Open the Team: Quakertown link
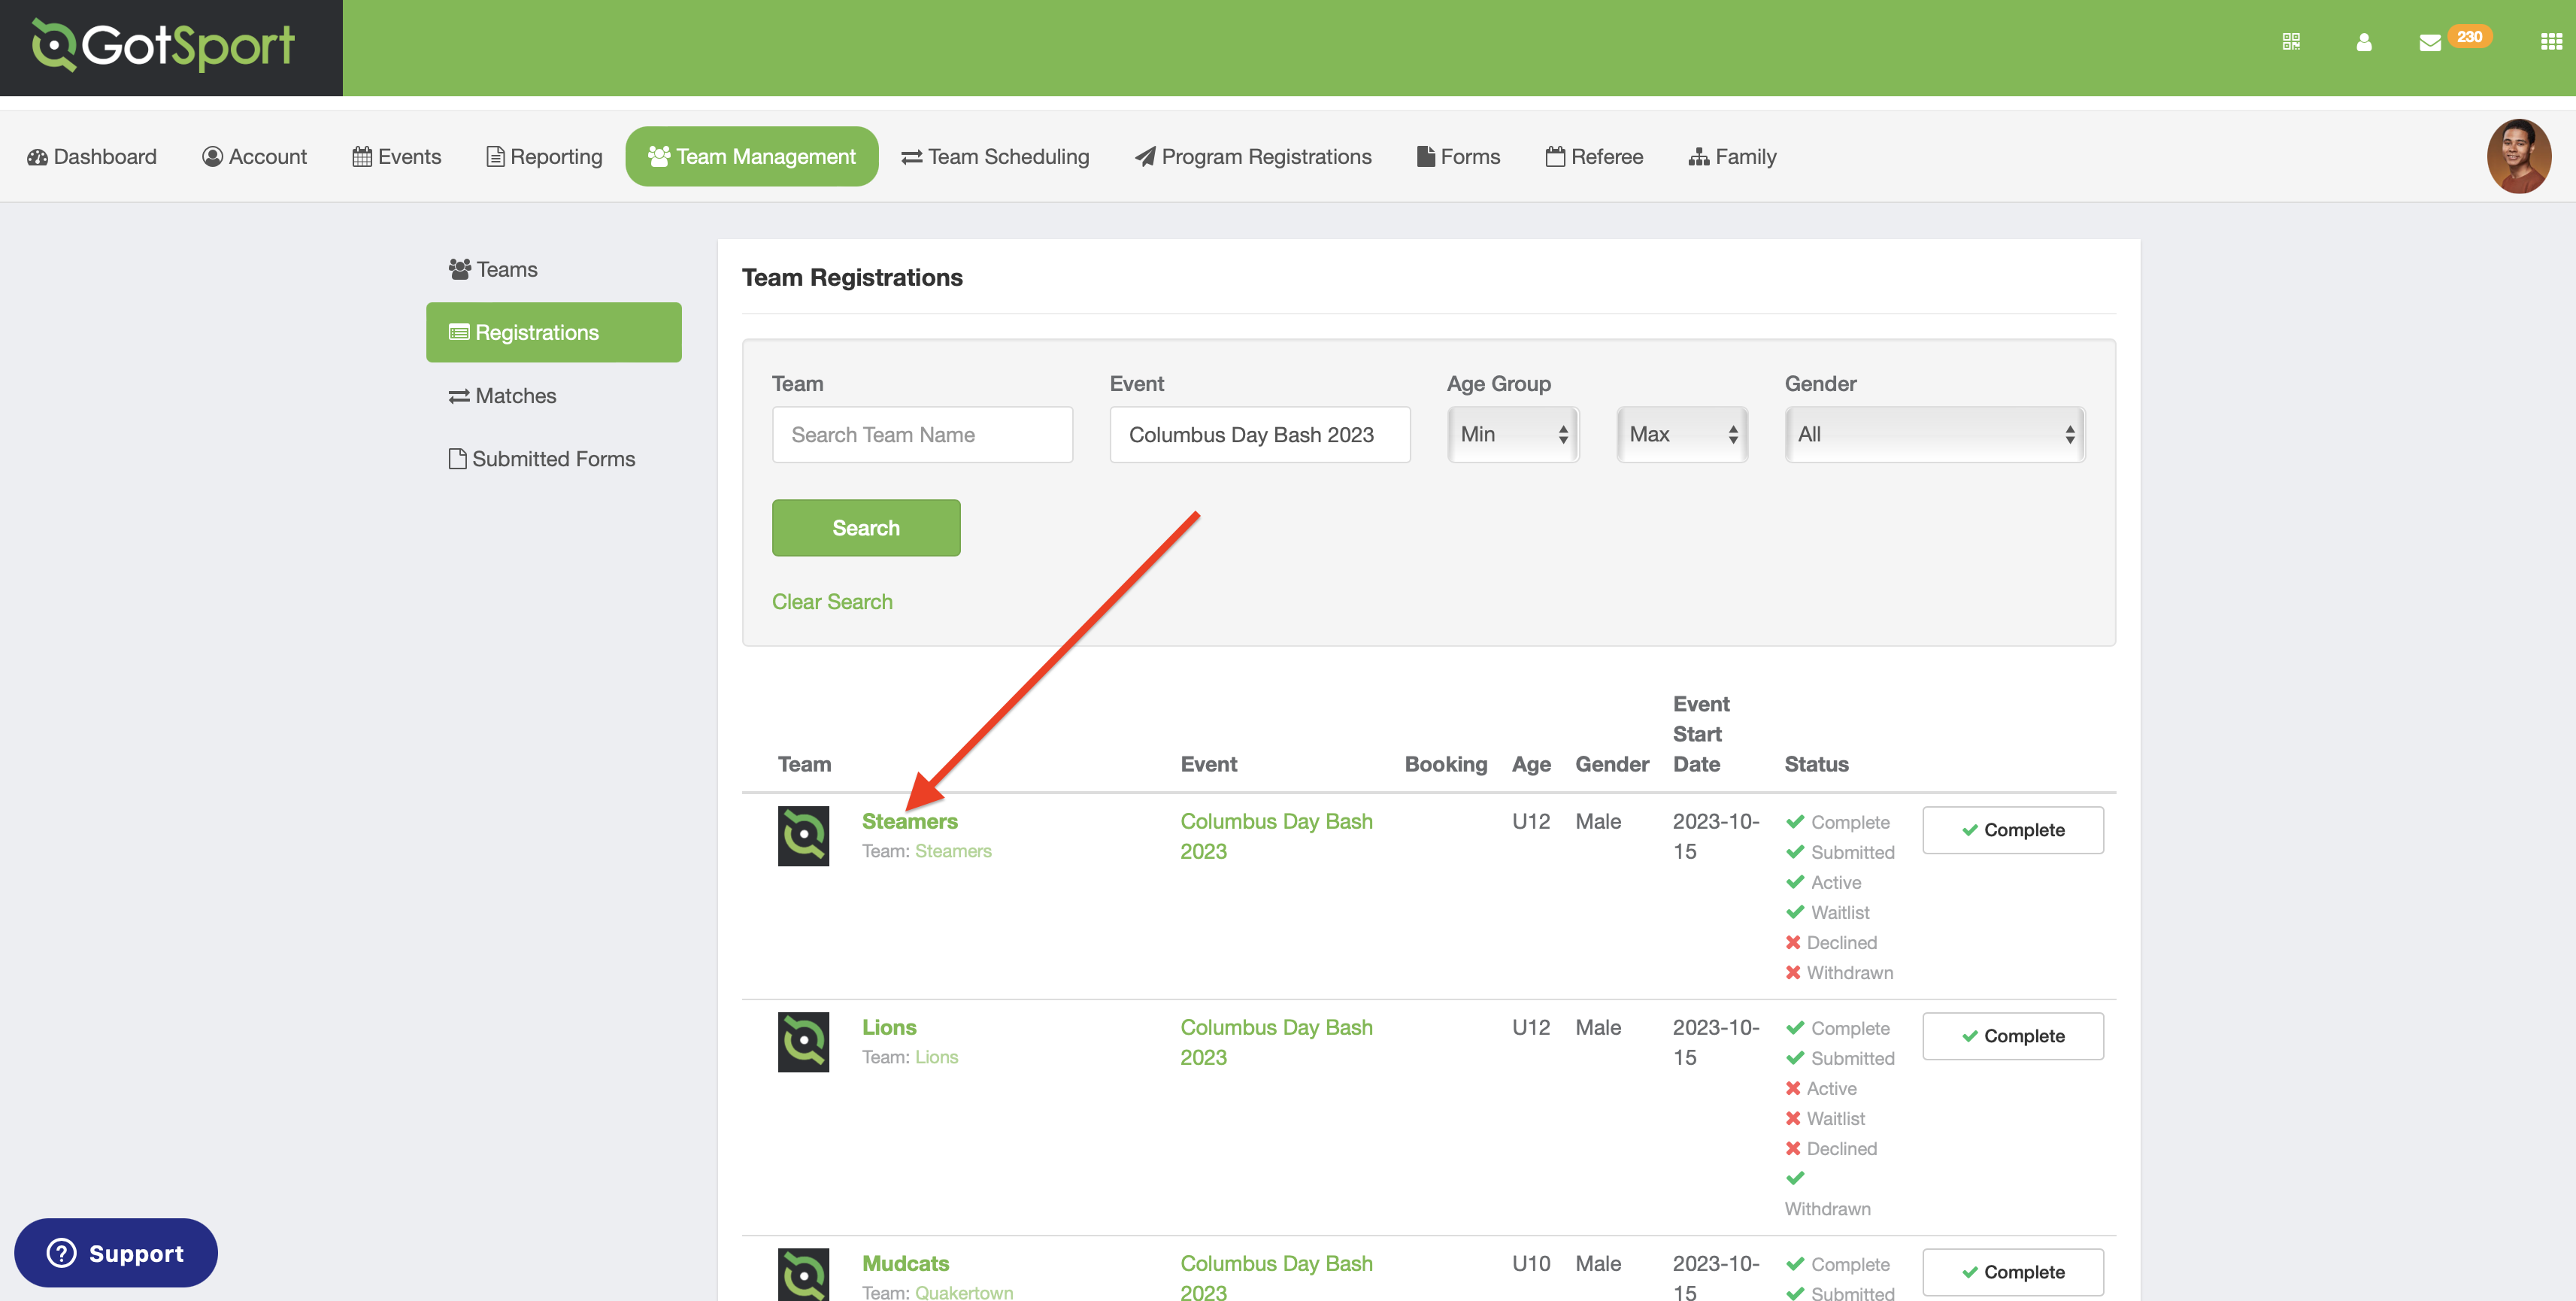 [964, 1292]
